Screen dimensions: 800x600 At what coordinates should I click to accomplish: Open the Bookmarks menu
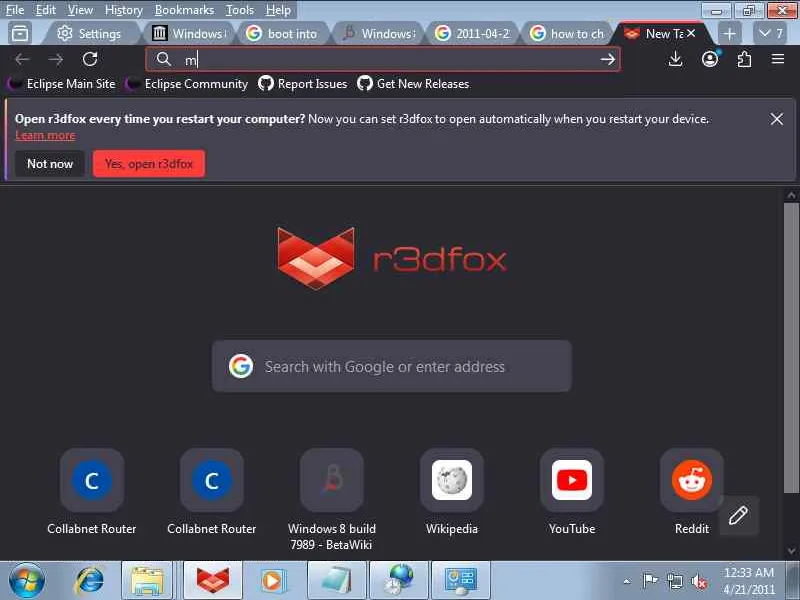tap(184, 10)
